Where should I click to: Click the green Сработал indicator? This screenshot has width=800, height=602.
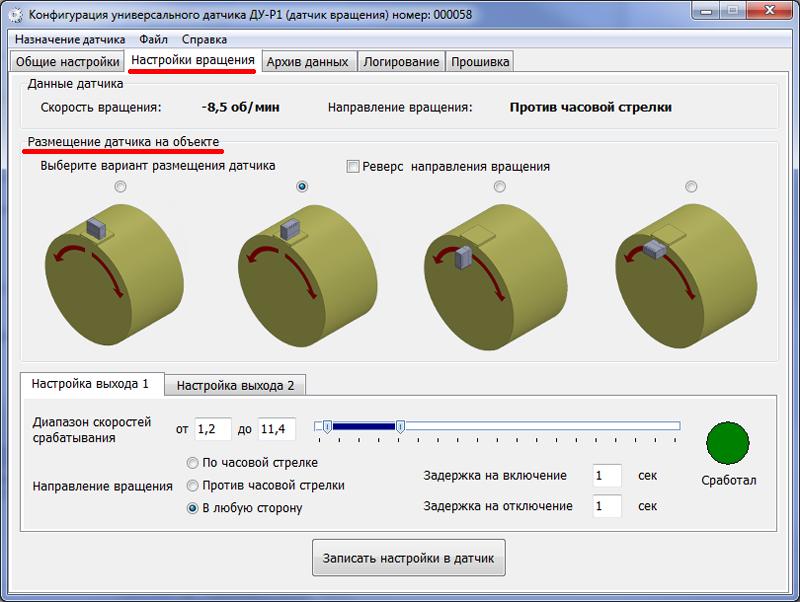(728, 443)
